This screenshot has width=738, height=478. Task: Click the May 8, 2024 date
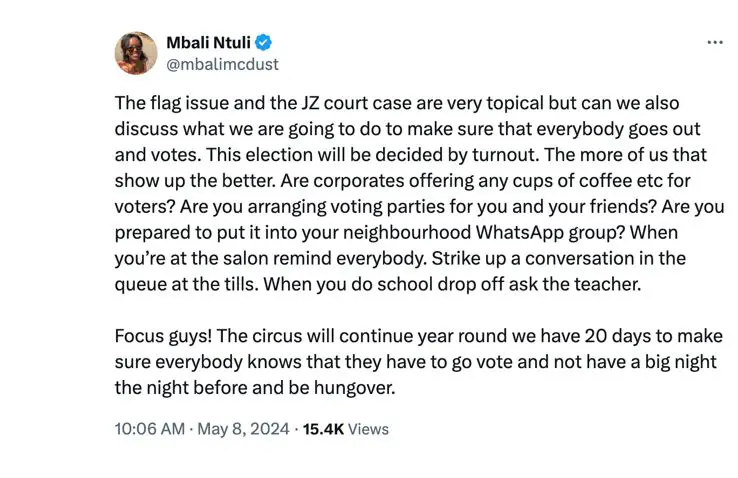243,429
